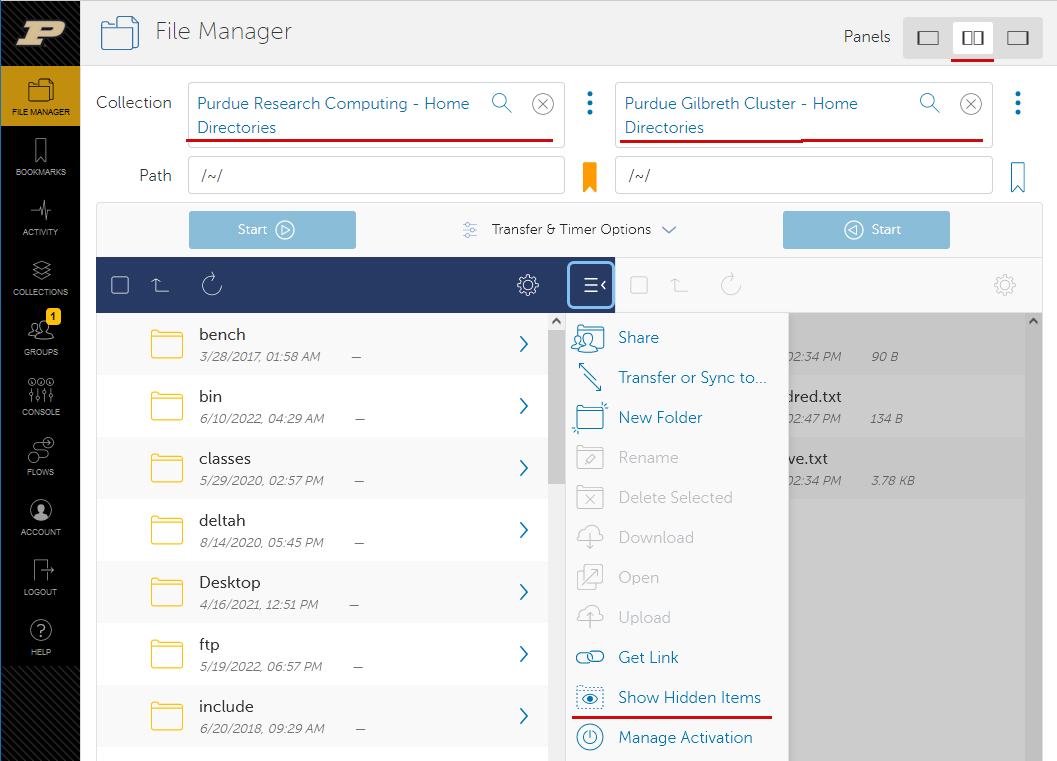Click the left Path input field
Image resolution: width=1057 pixels, height=761 pixels.
coord(376,175)
